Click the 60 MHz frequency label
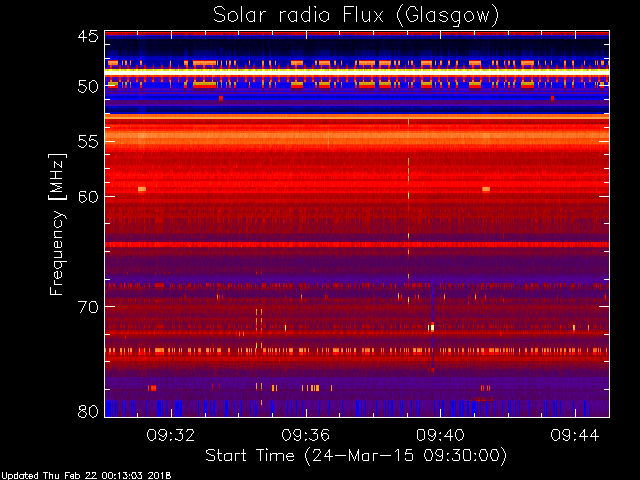The image size is (640, 480). pos(88,197)
